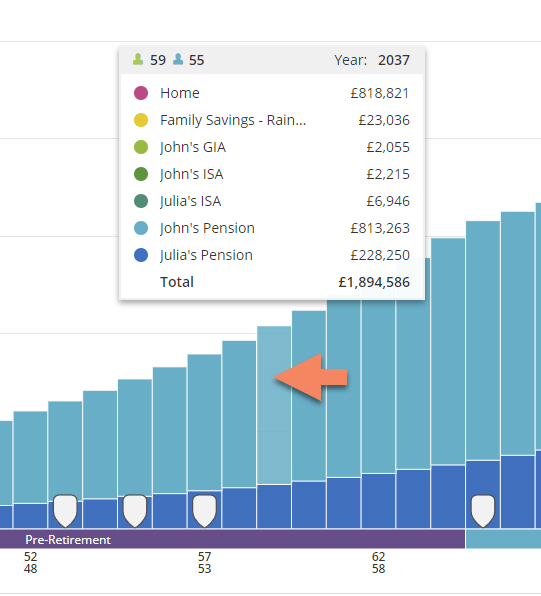541x596 pixels.
Task: Click the 'John's ISA' label
Action: coord(191,174)
